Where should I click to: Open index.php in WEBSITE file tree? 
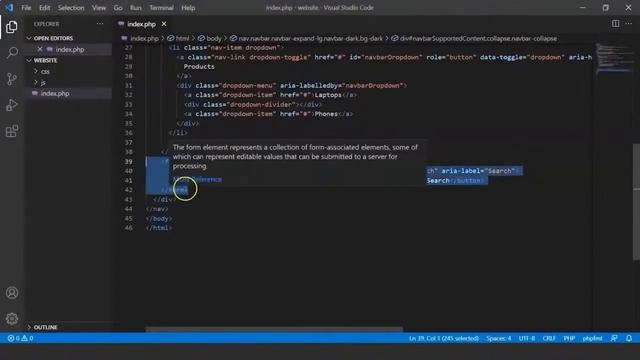coord(55,93)
